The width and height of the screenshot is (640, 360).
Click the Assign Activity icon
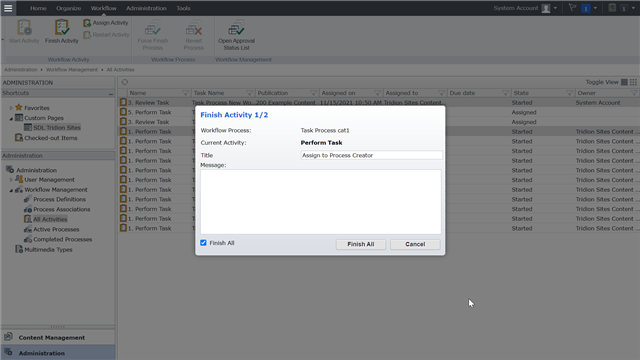click(x=87, y=23)
